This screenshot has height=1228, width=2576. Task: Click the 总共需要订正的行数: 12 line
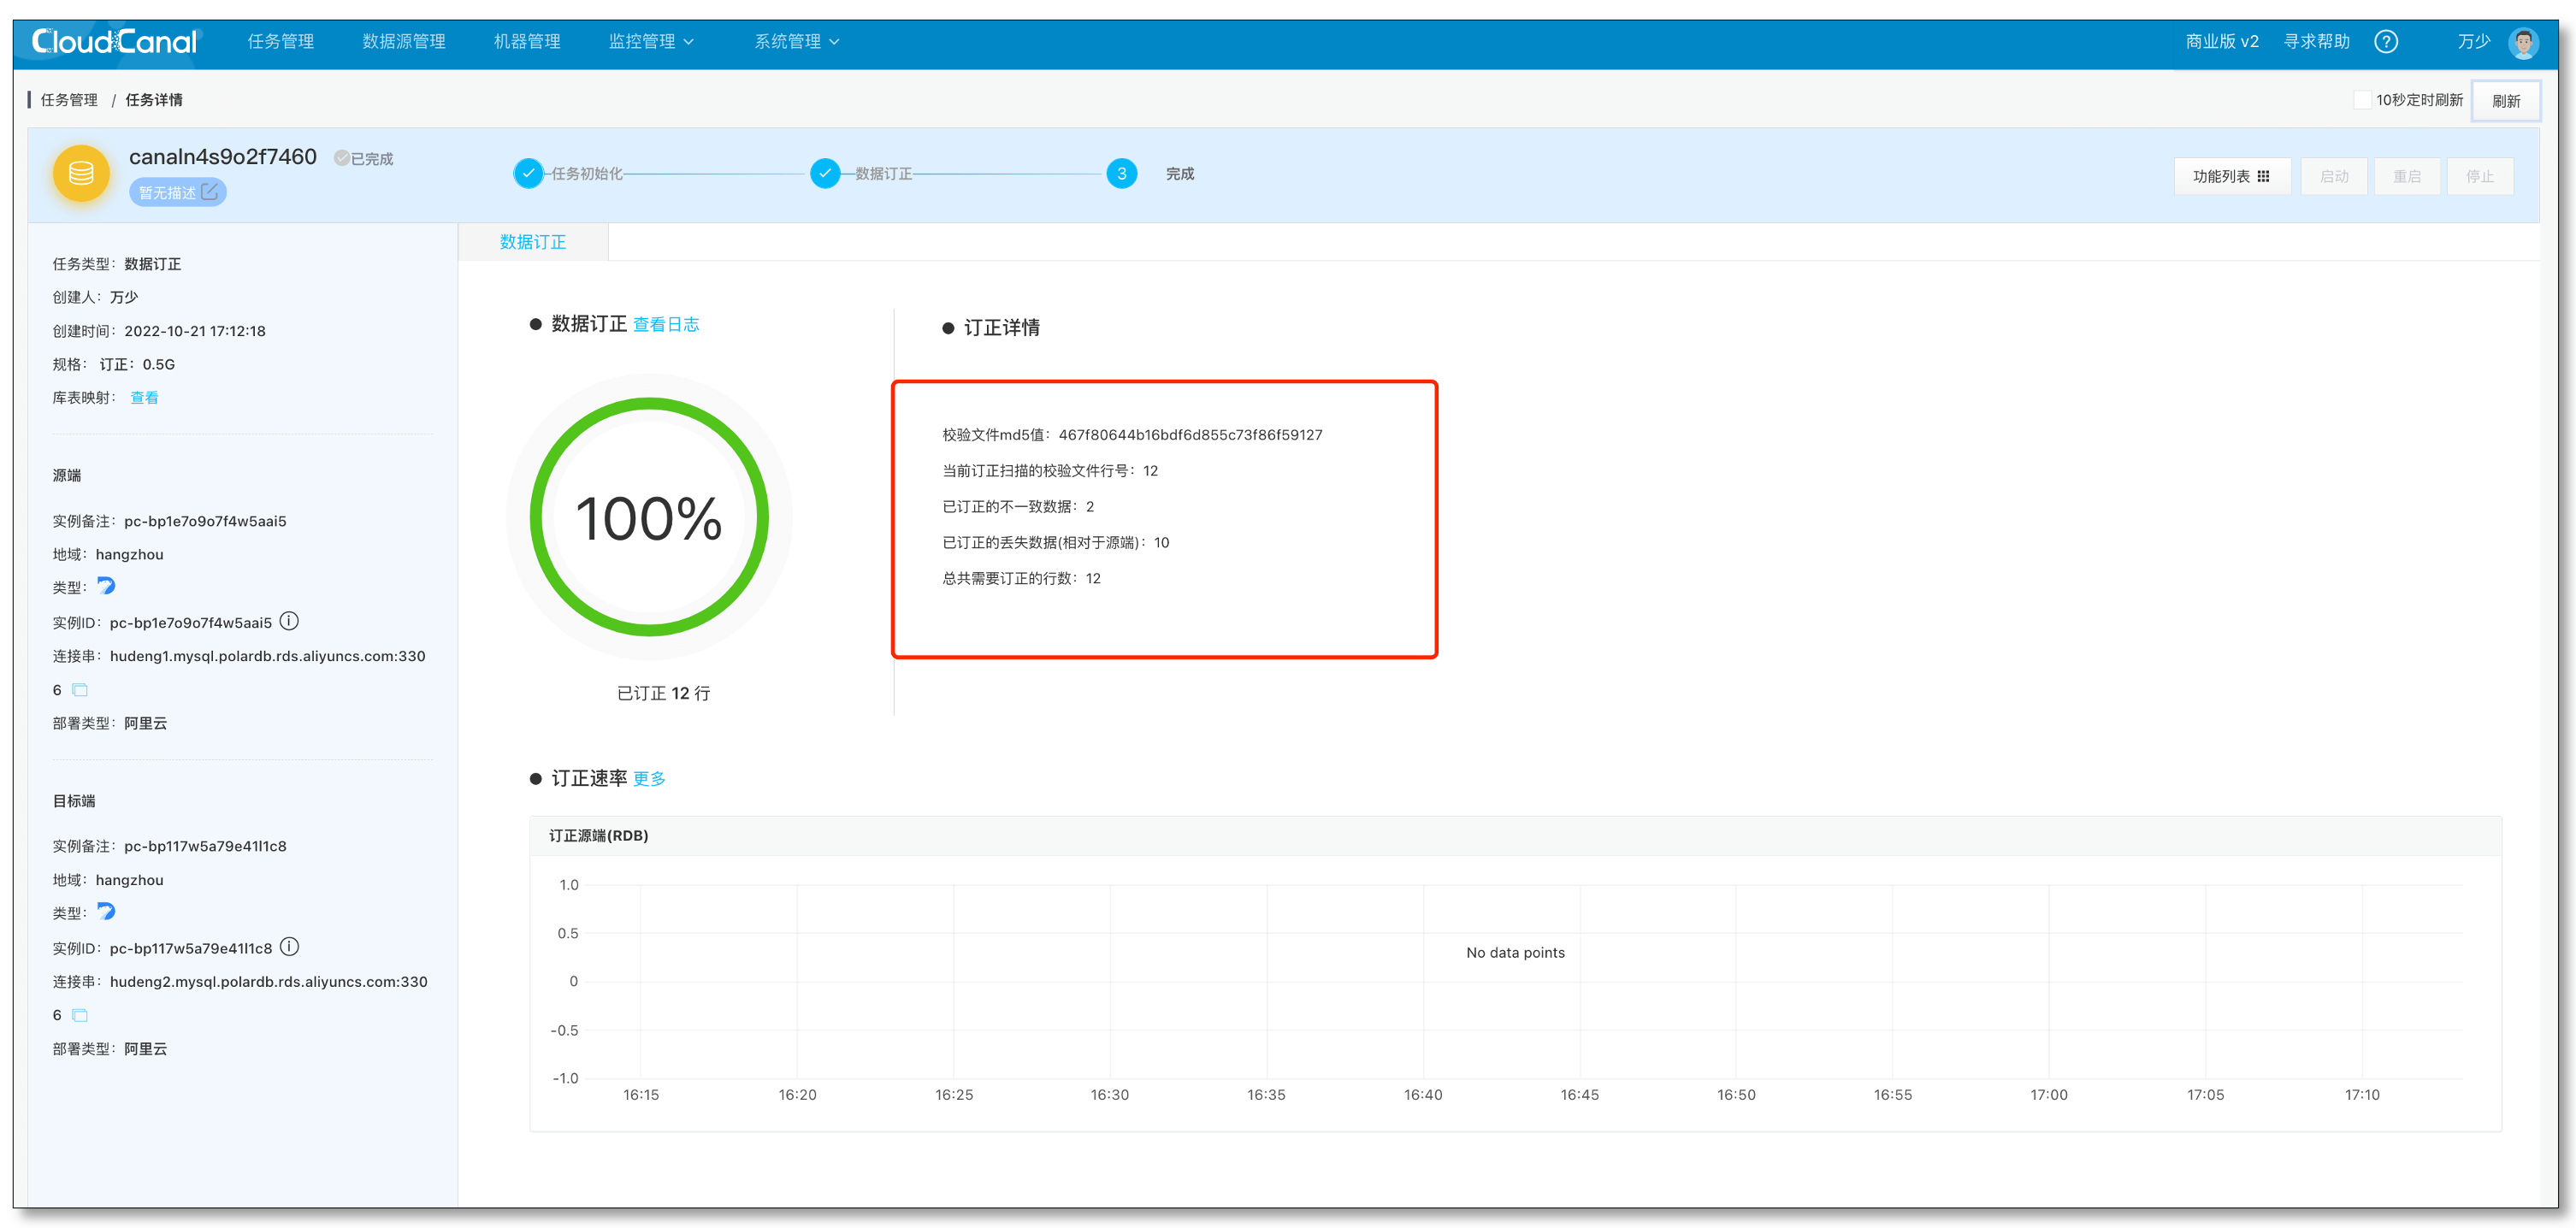coord(1021,578)
